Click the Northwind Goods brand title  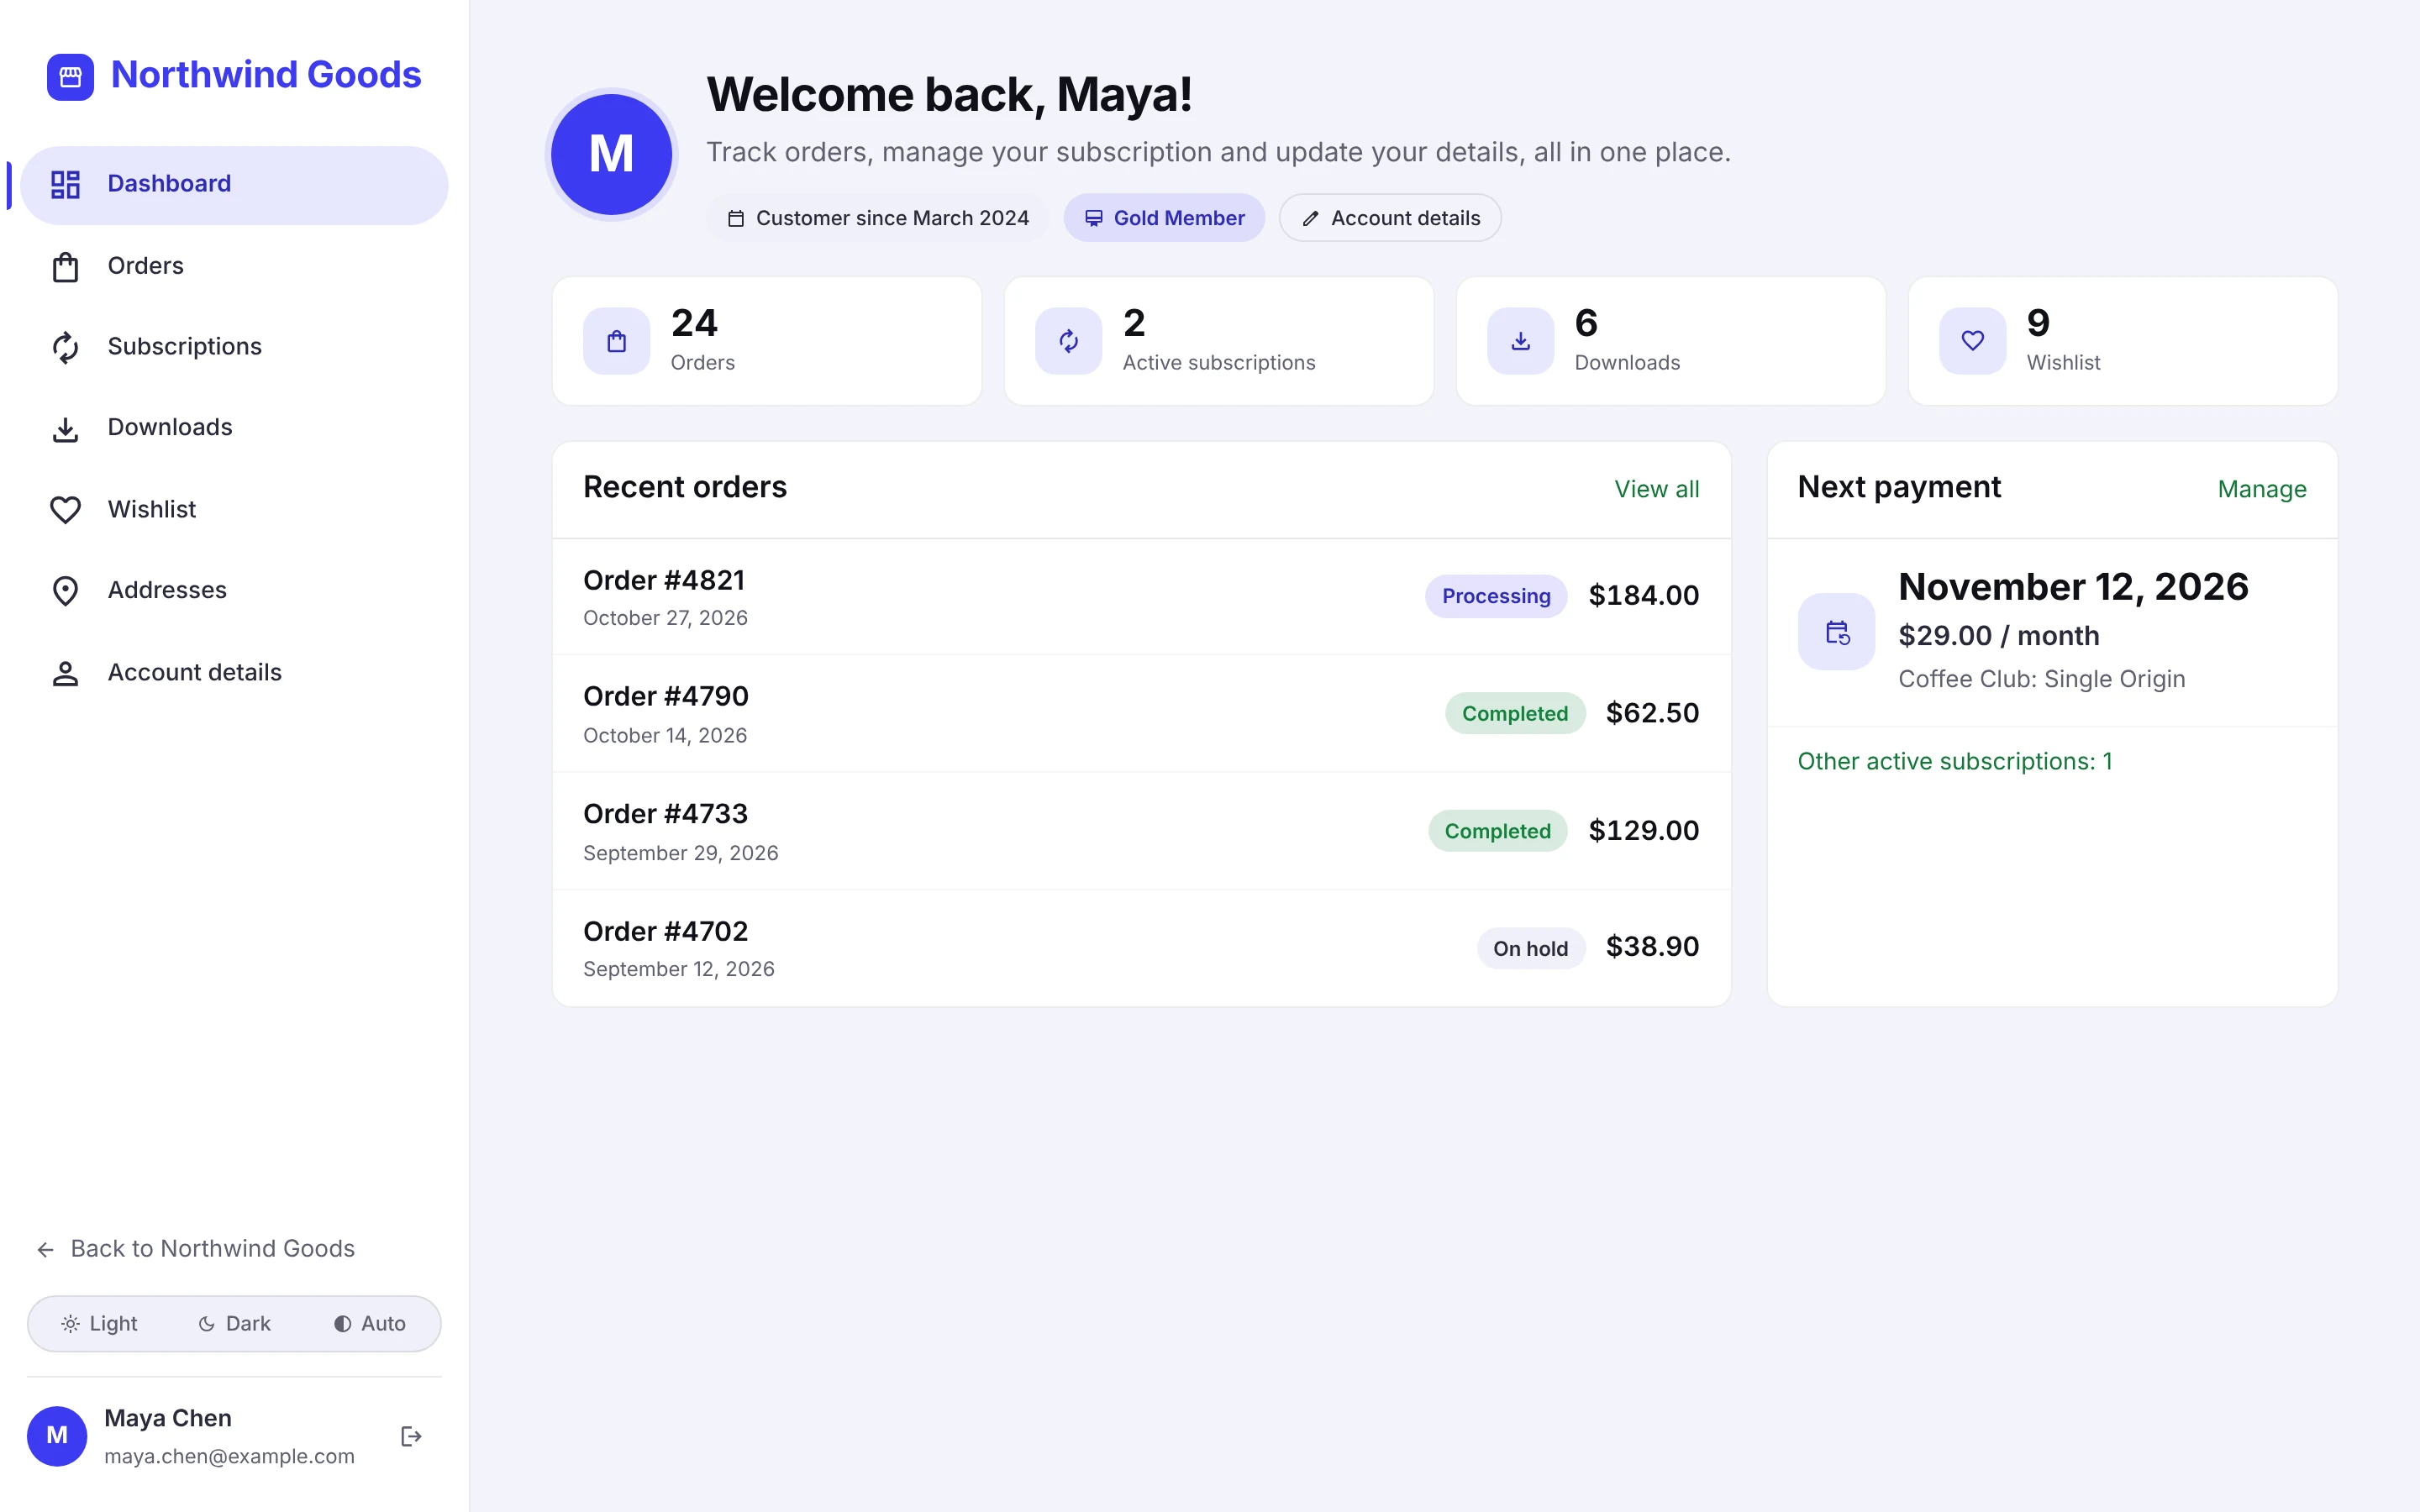coord(266,75)
